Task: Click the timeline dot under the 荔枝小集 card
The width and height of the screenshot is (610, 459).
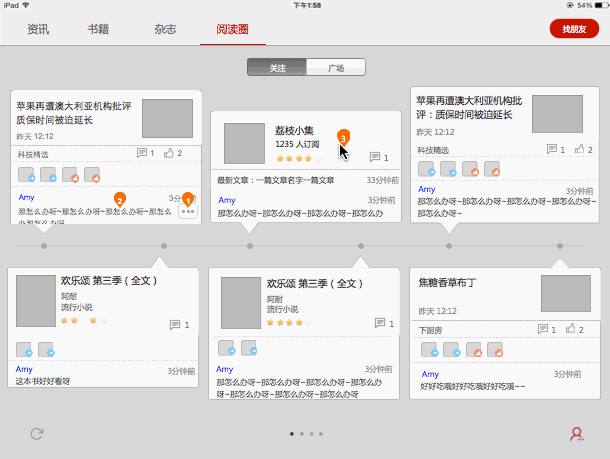Action: (x=250, y=246)
